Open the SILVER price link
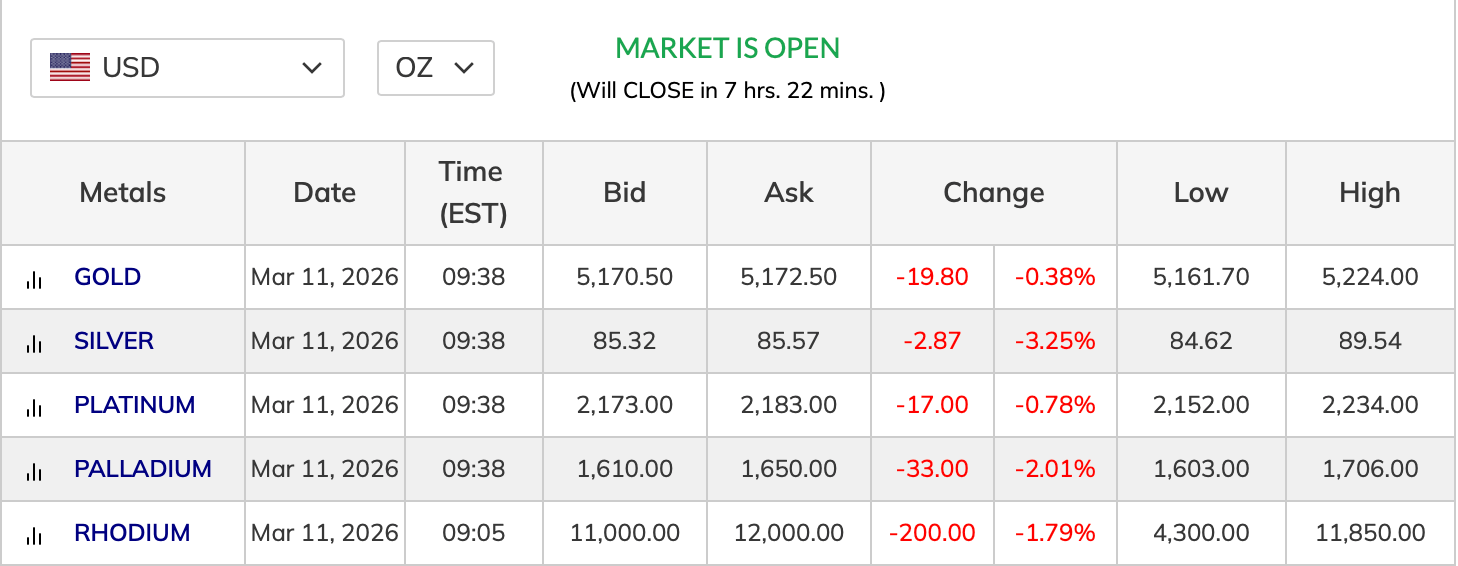1458x566 pixels. click(114, 341)
